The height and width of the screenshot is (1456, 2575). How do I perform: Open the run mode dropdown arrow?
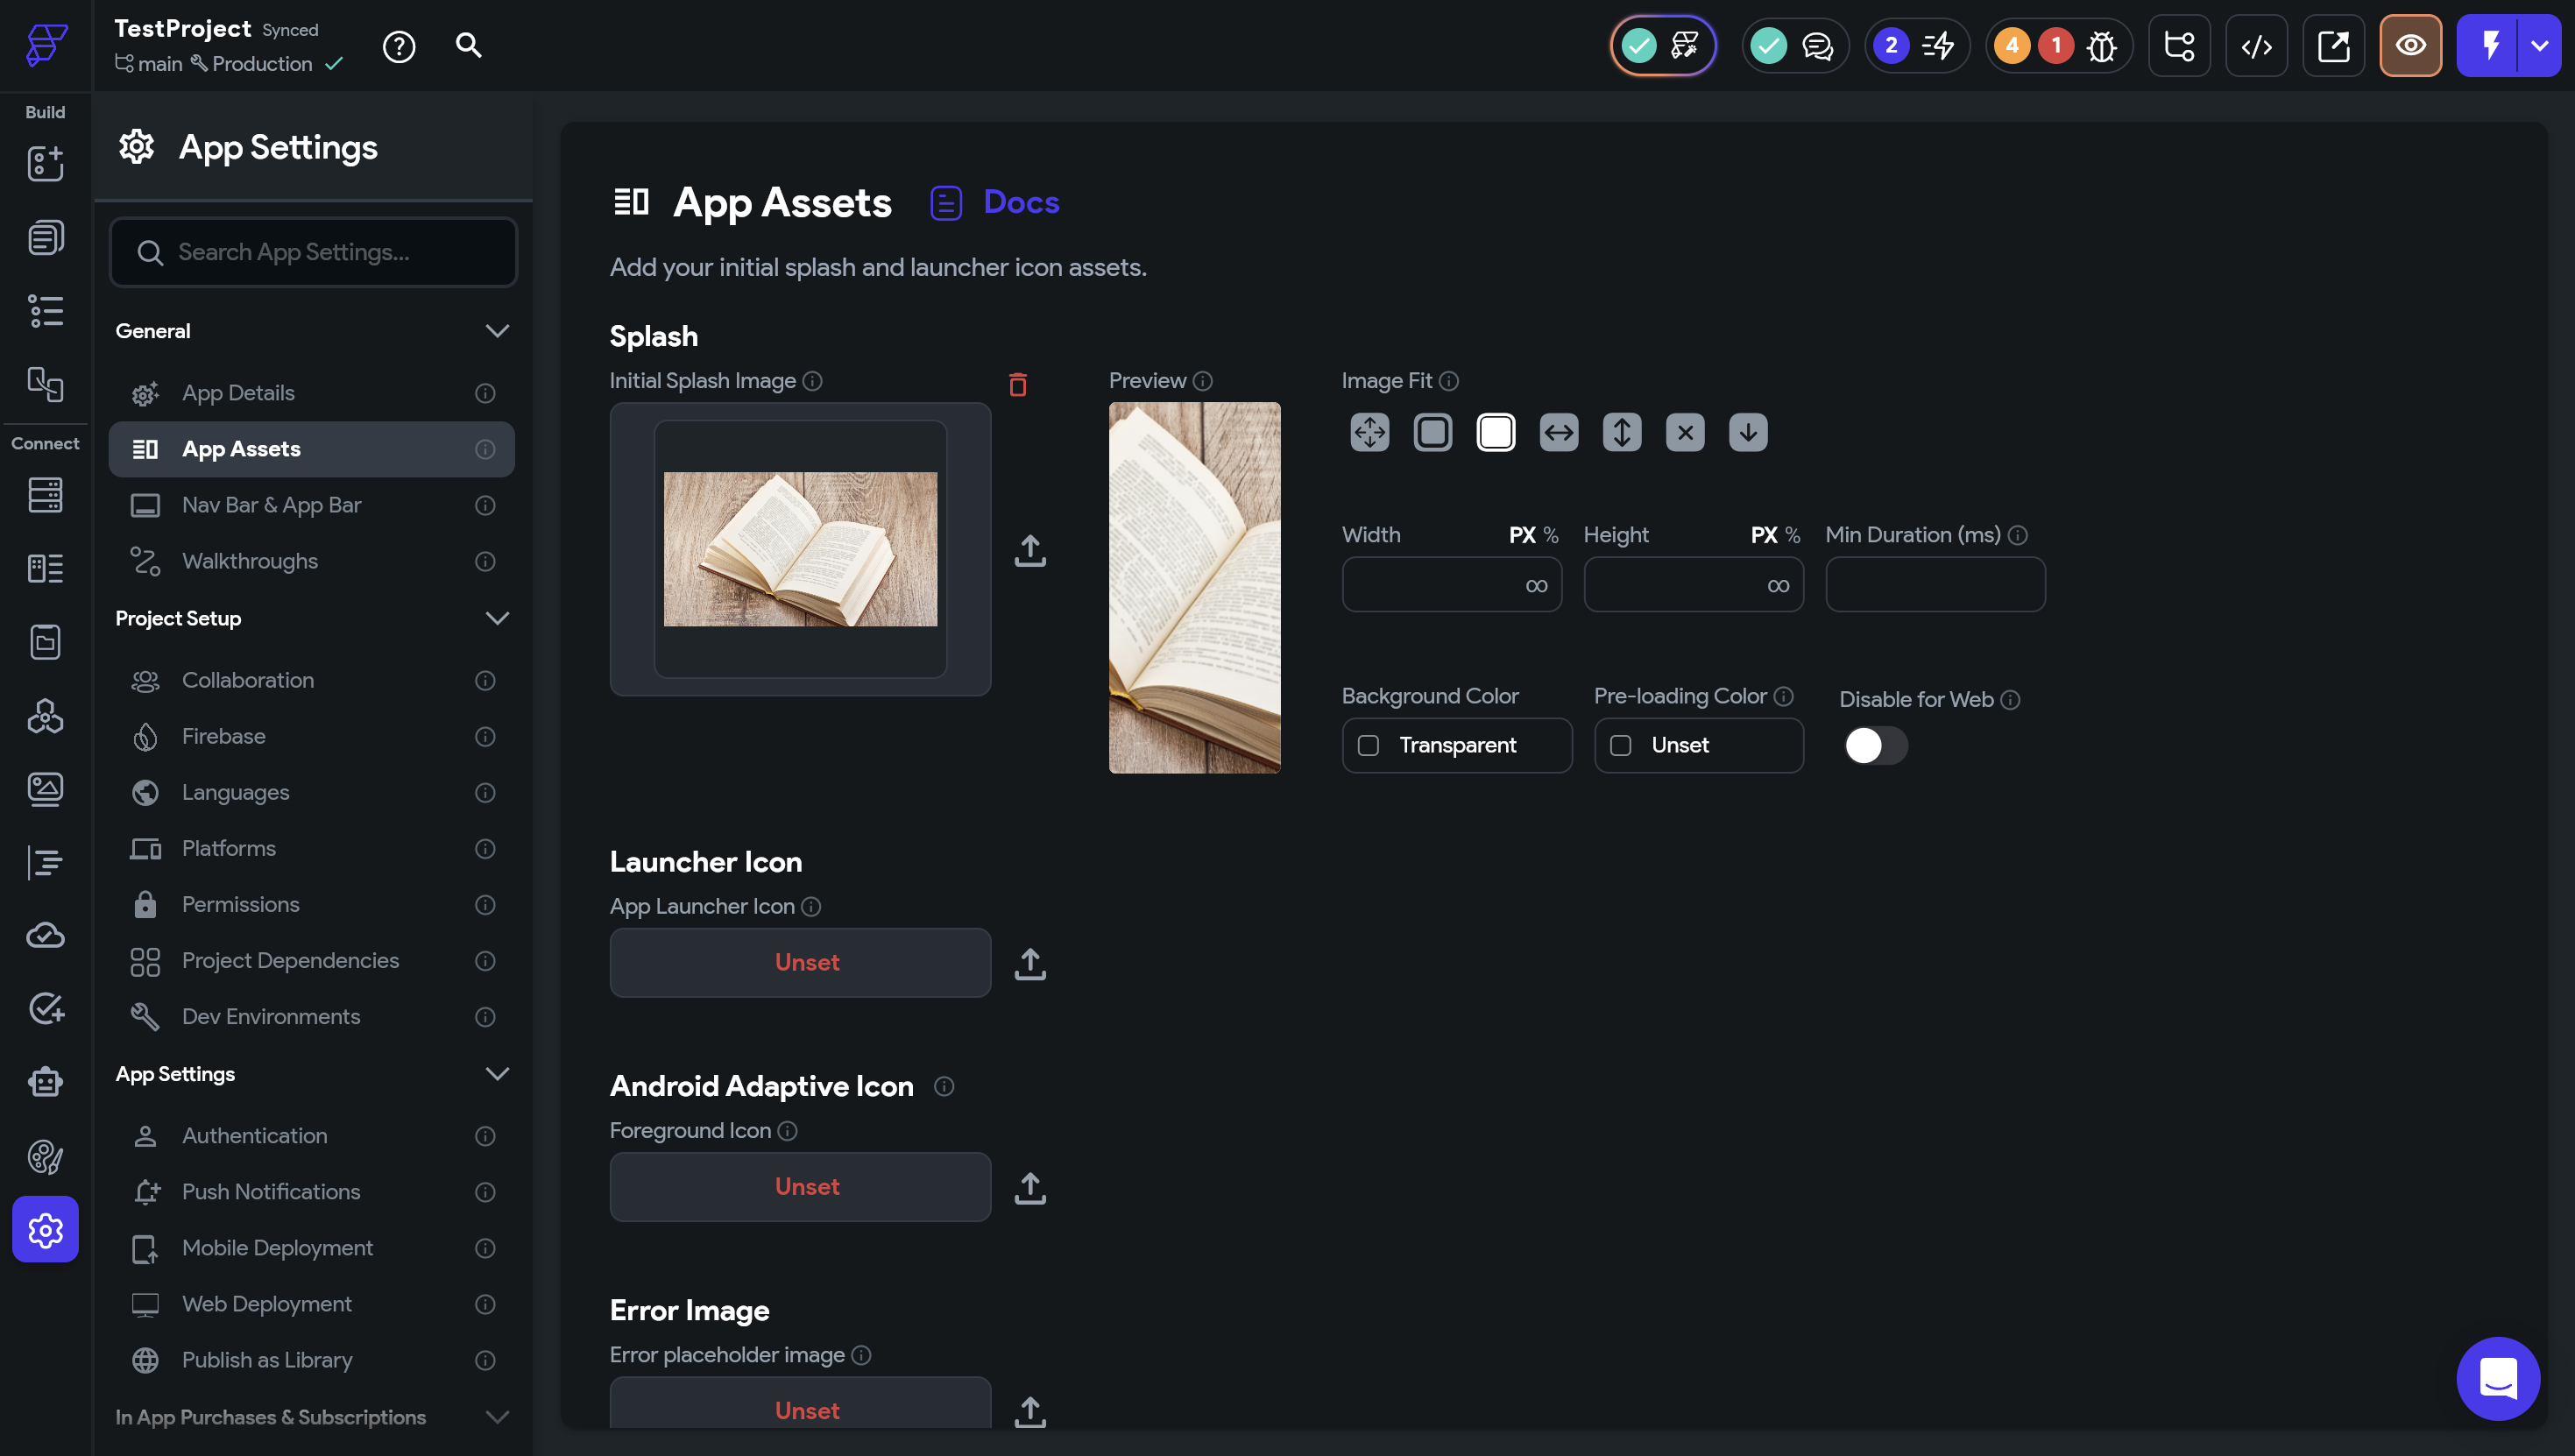2538,46
